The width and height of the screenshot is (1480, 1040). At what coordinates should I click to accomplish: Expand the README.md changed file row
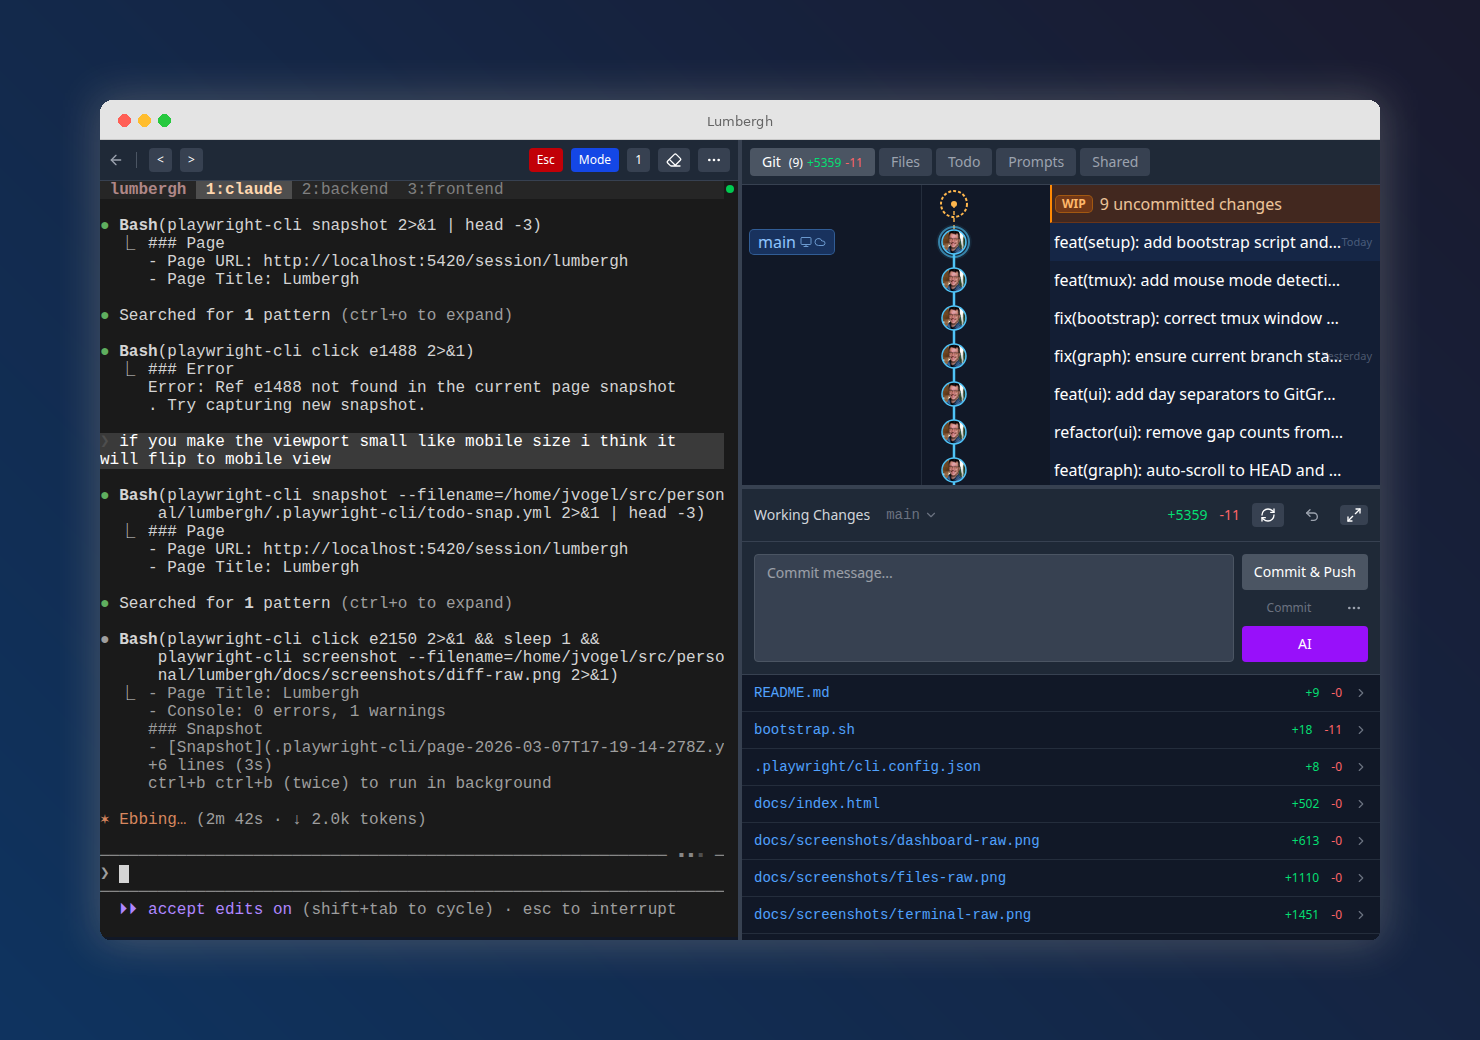[x=1359, y=691]
